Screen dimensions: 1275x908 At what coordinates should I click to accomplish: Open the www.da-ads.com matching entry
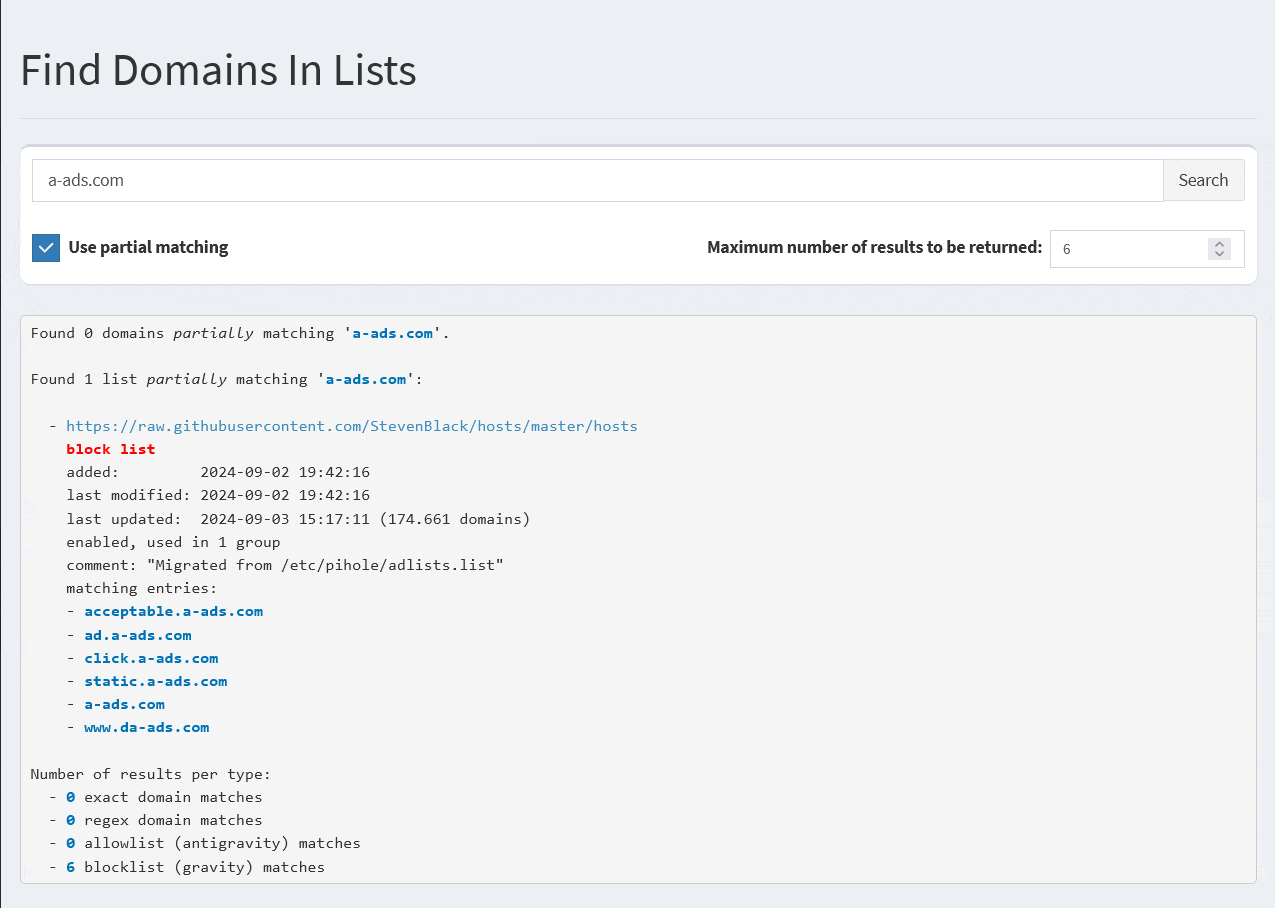pyautogui.click(x=146, y=727)
